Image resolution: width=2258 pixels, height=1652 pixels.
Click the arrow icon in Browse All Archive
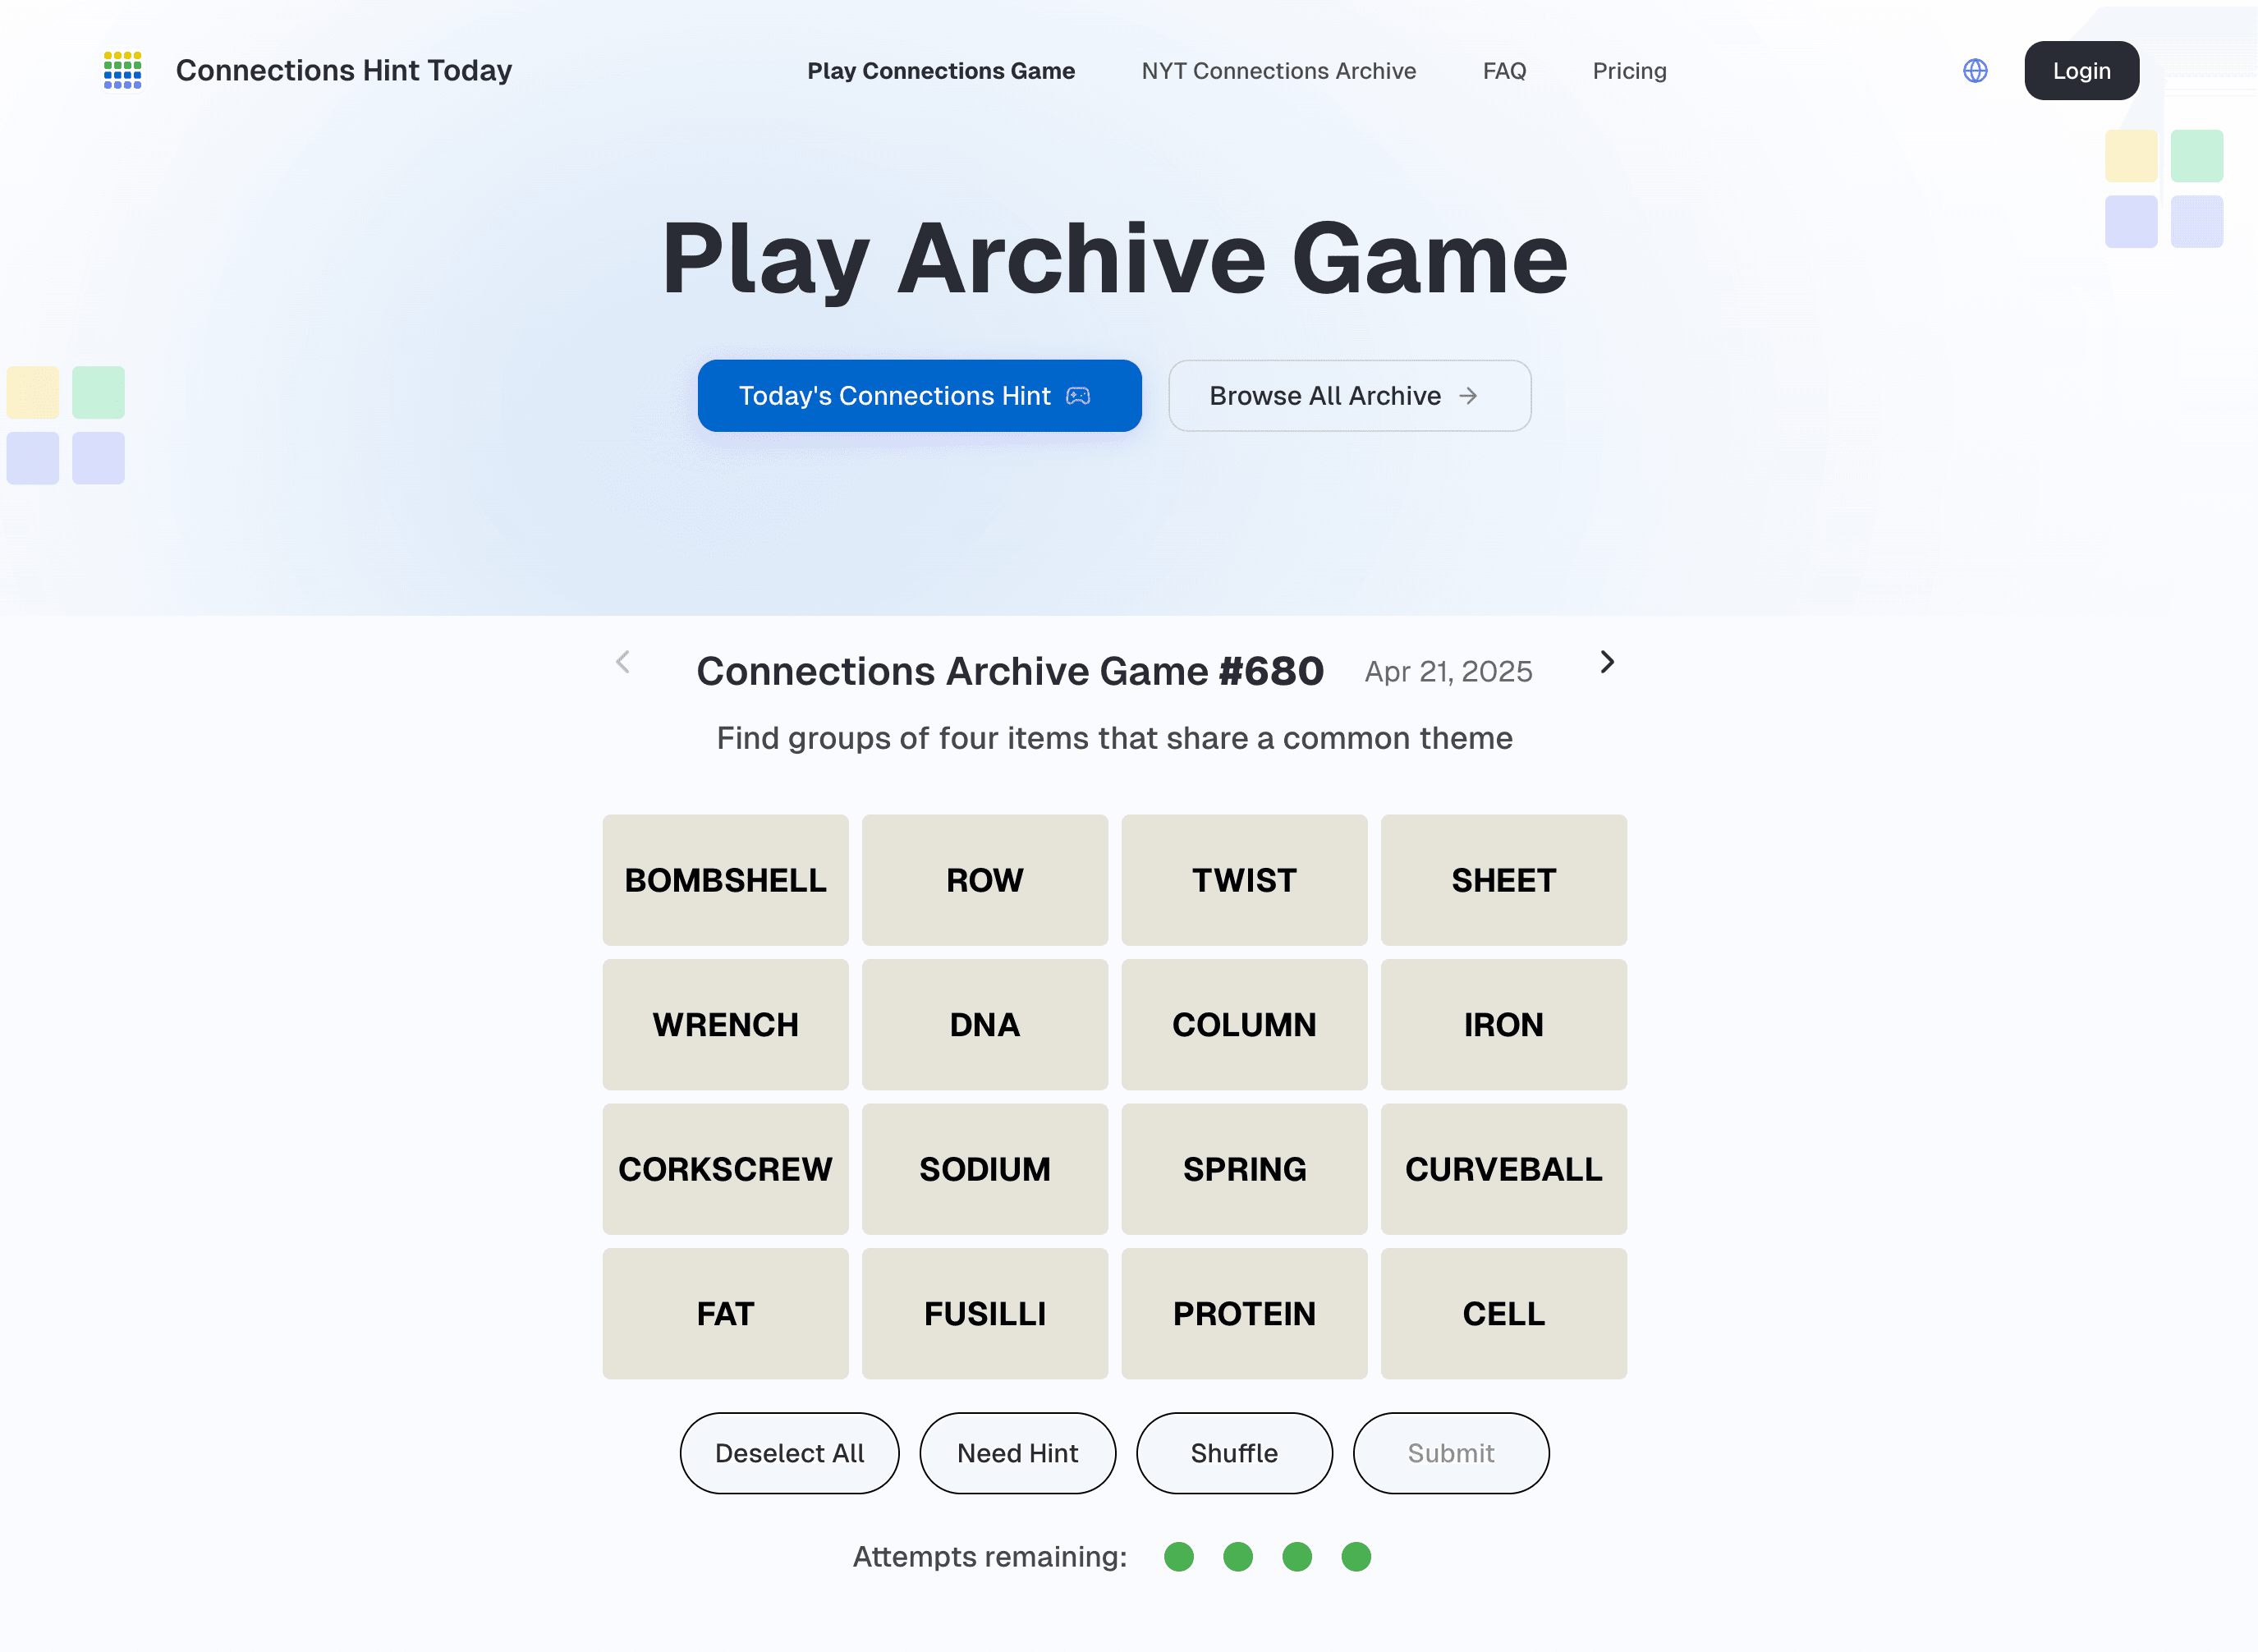tap(1467, 396)
